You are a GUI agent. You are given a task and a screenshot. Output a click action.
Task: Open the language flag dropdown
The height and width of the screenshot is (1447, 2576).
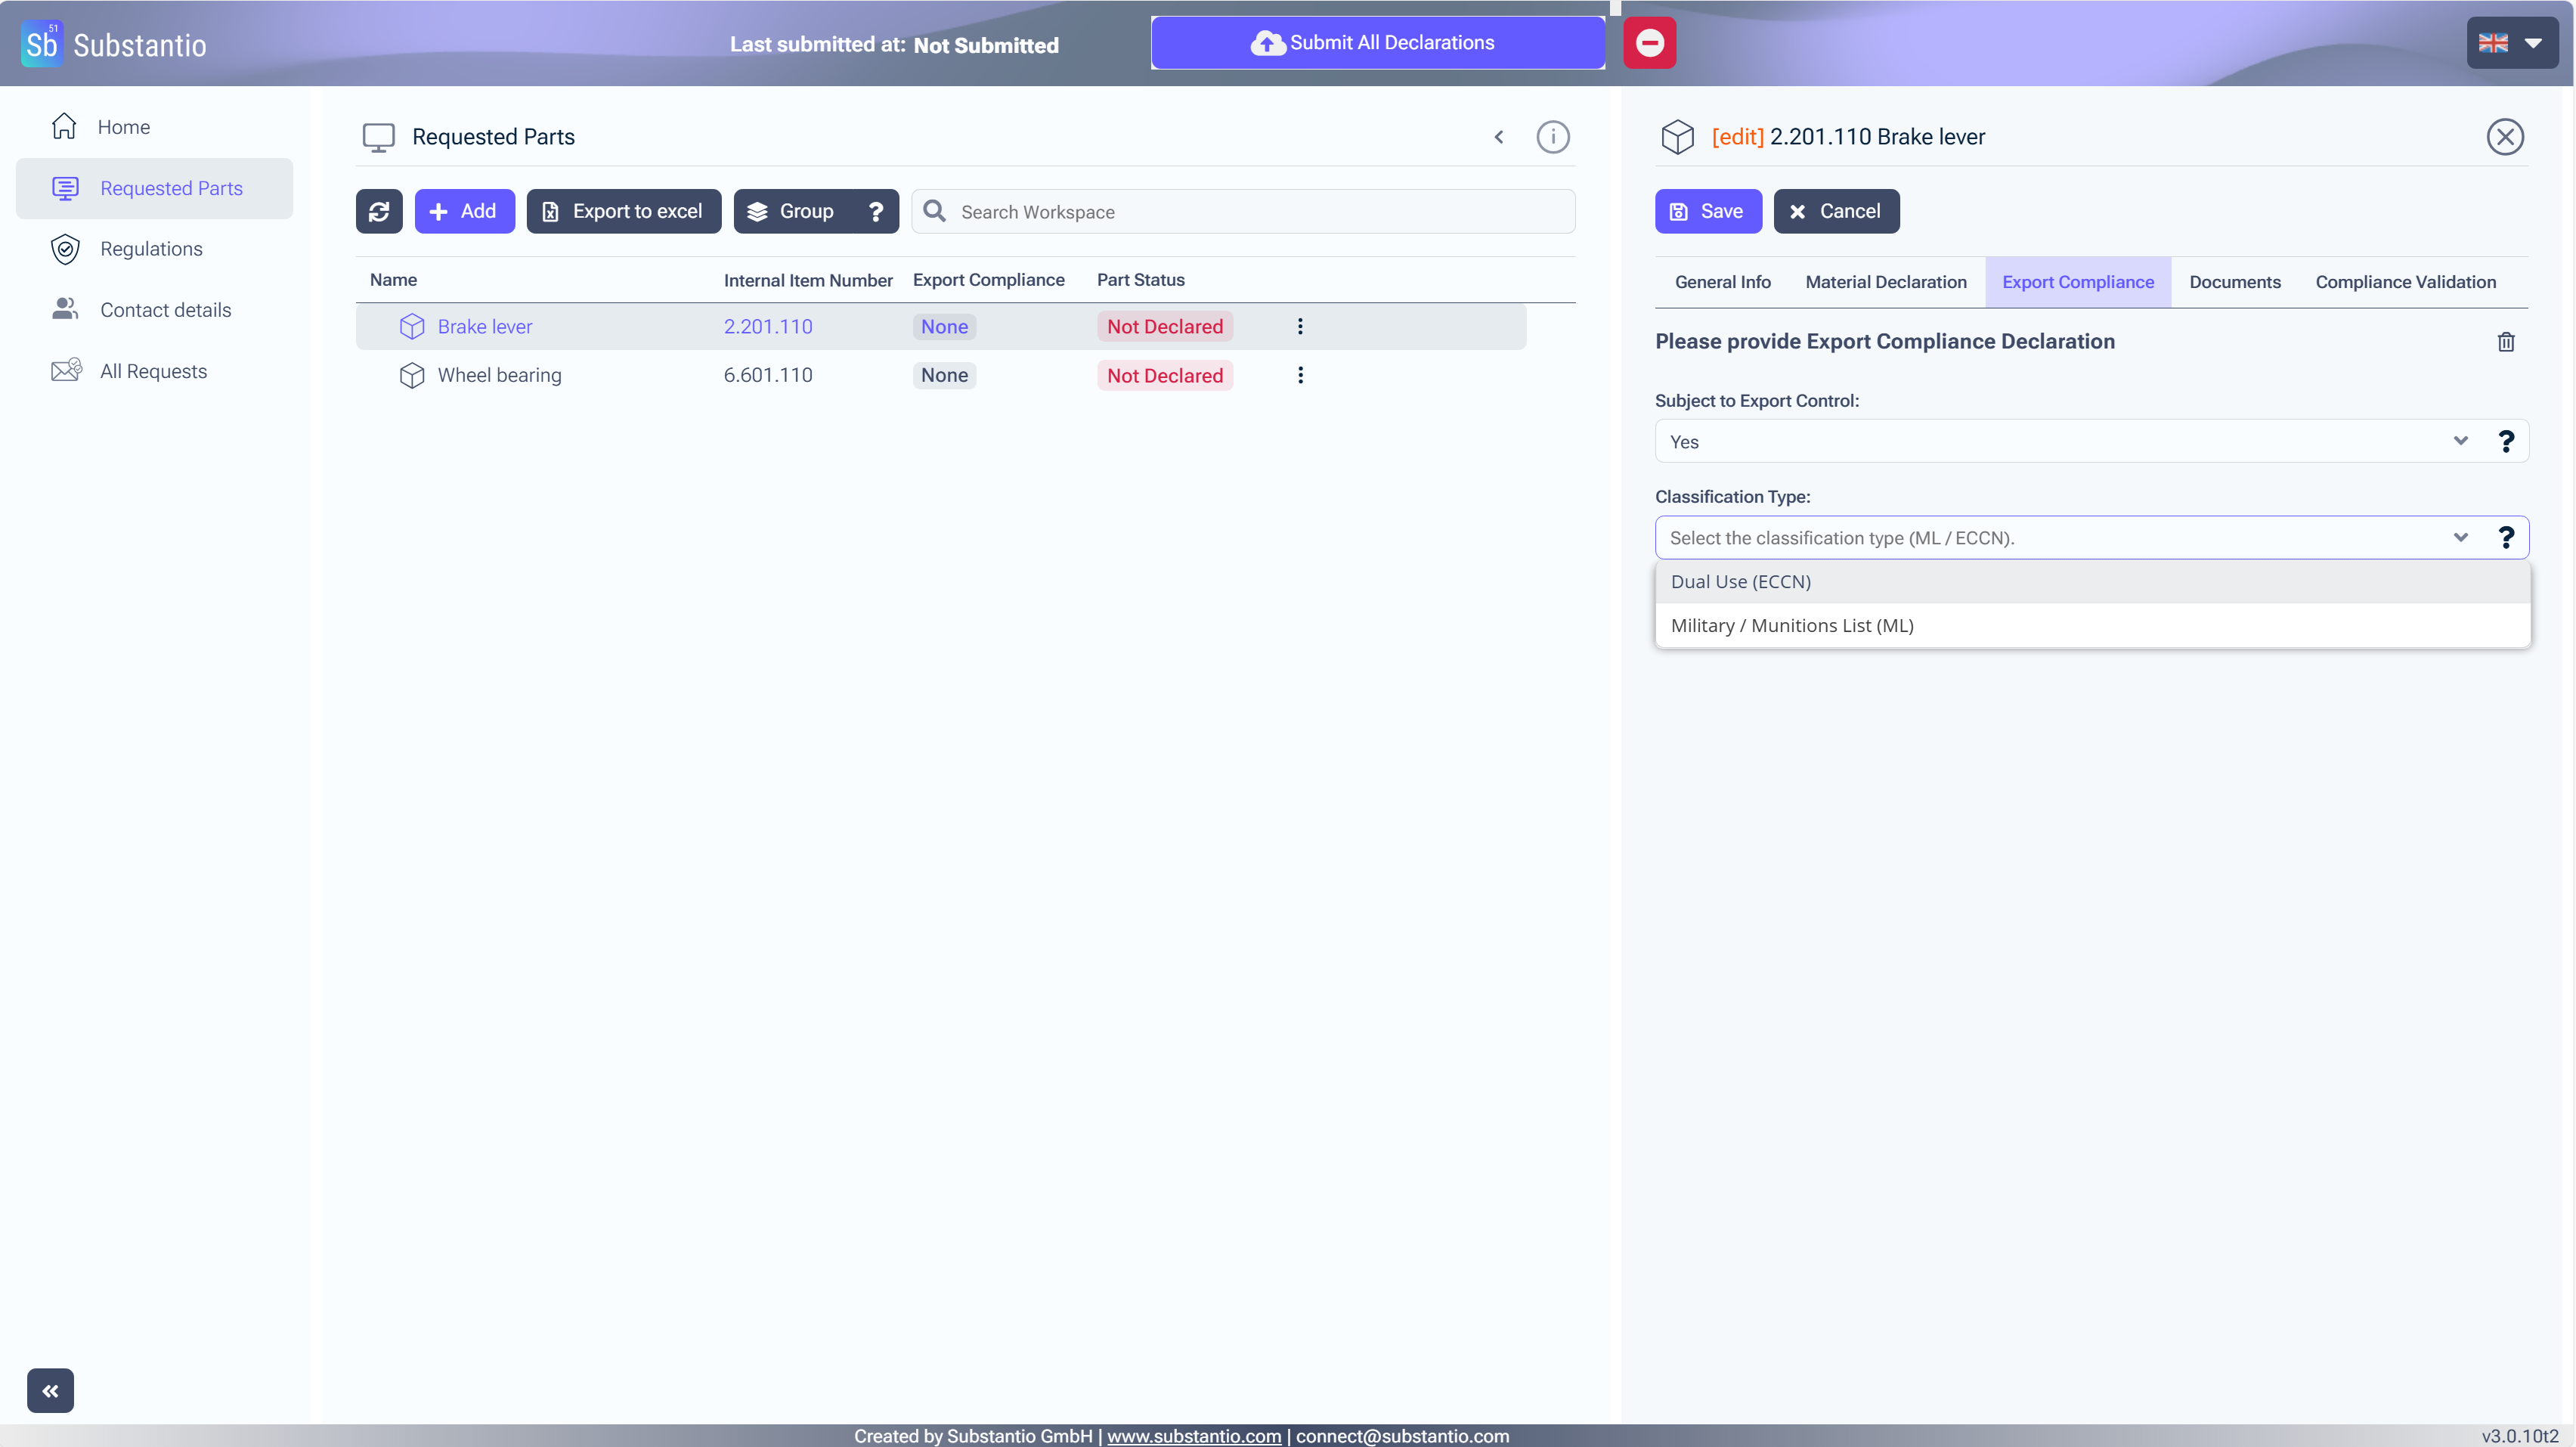pos(2510,43)
